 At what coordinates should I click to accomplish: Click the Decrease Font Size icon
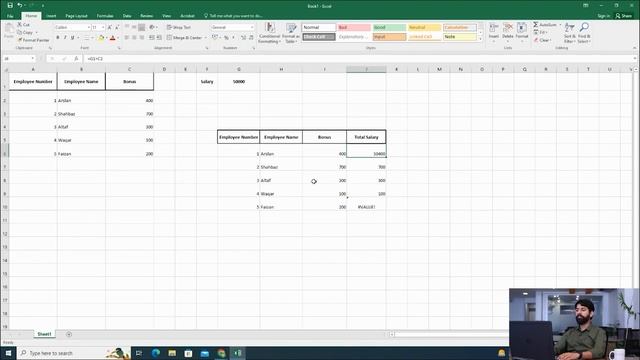[117, 27]
